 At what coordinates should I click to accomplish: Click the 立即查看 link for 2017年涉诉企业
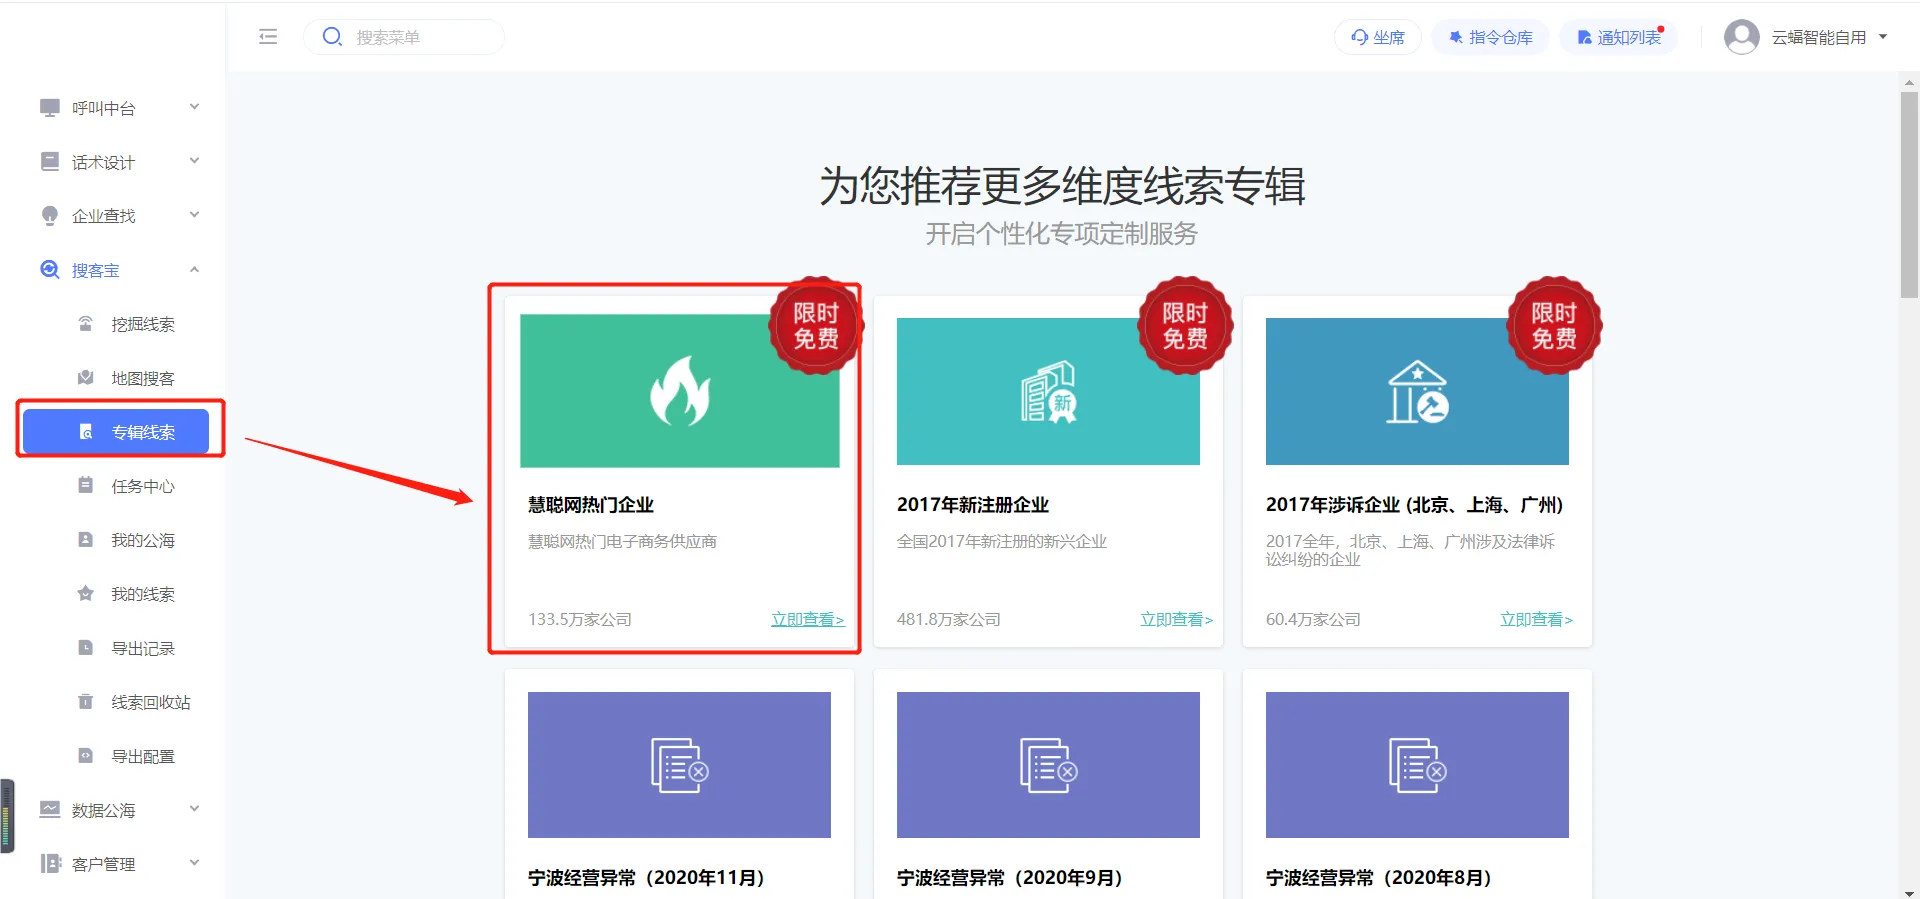tap(1536, 619)
